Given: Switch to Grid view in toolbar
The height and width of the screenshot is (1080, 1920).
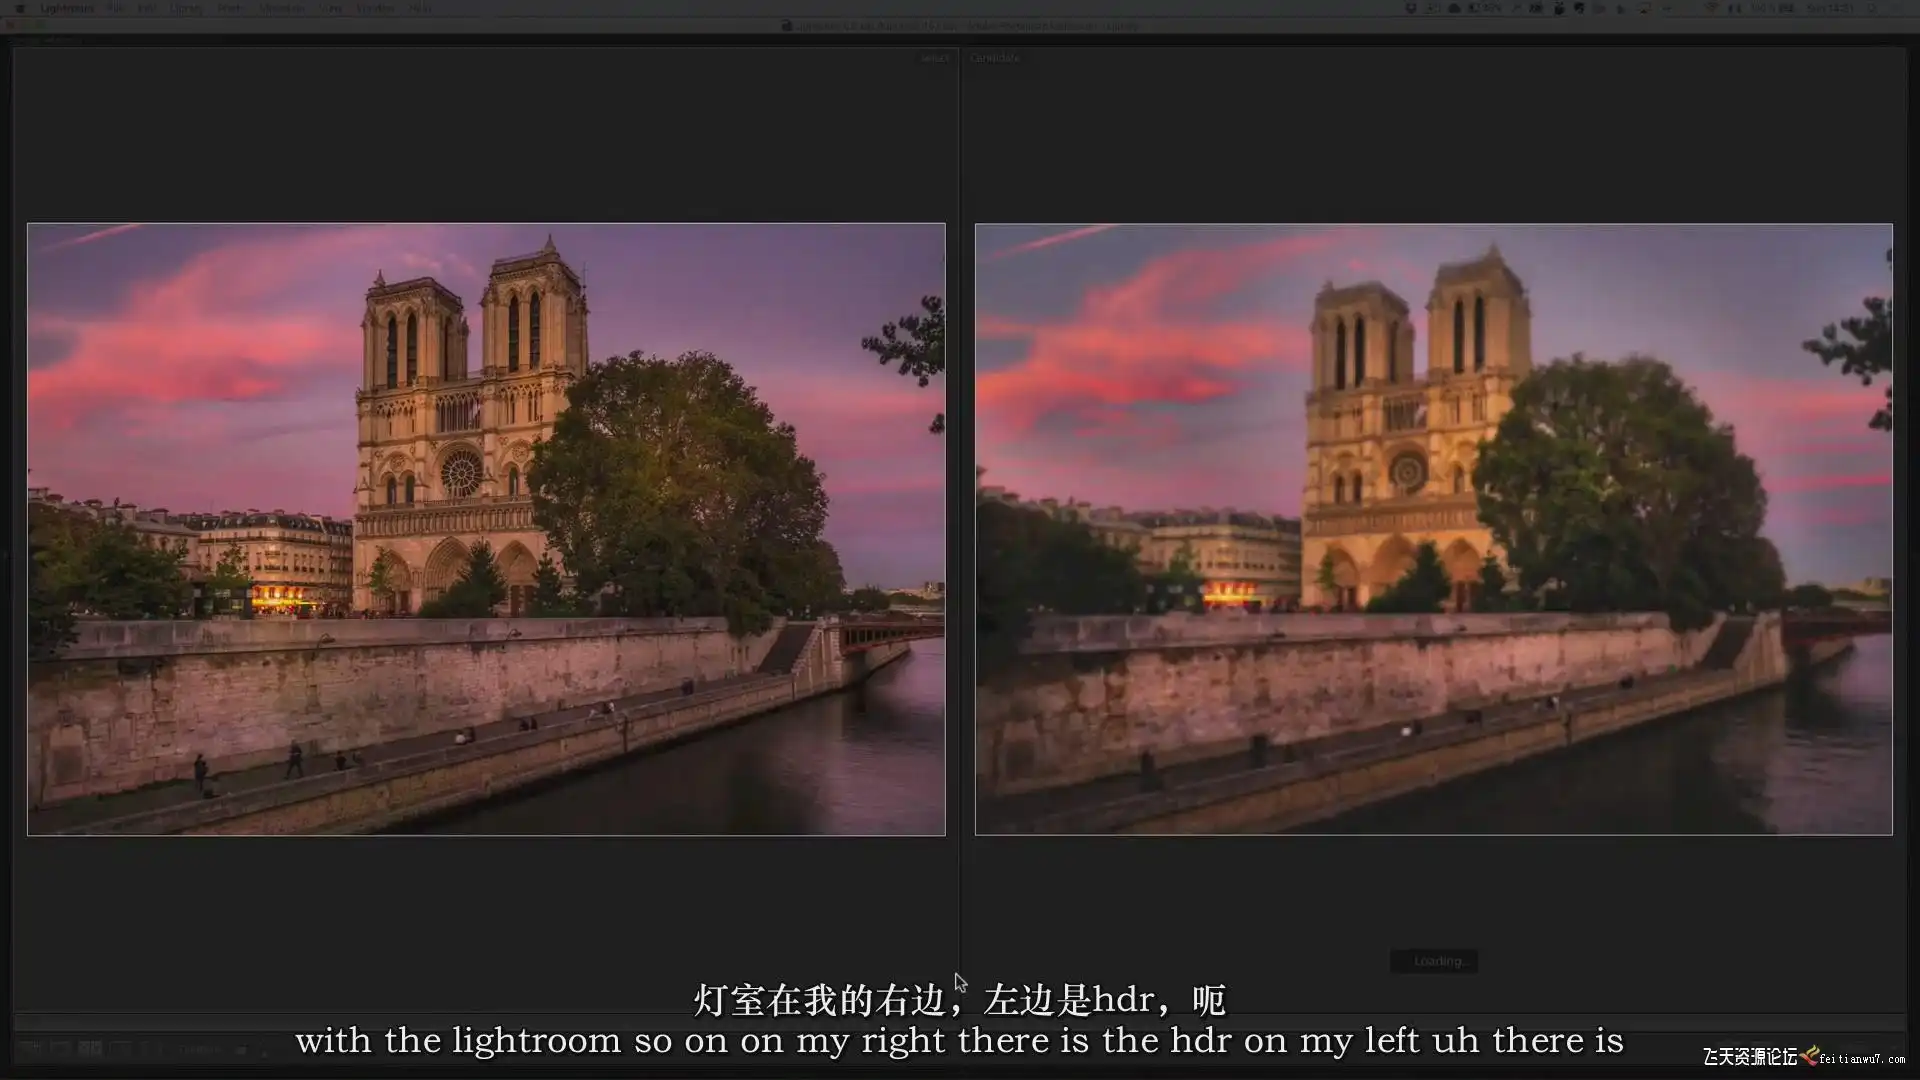Looking at the screenshot, I should [30, 1049].
